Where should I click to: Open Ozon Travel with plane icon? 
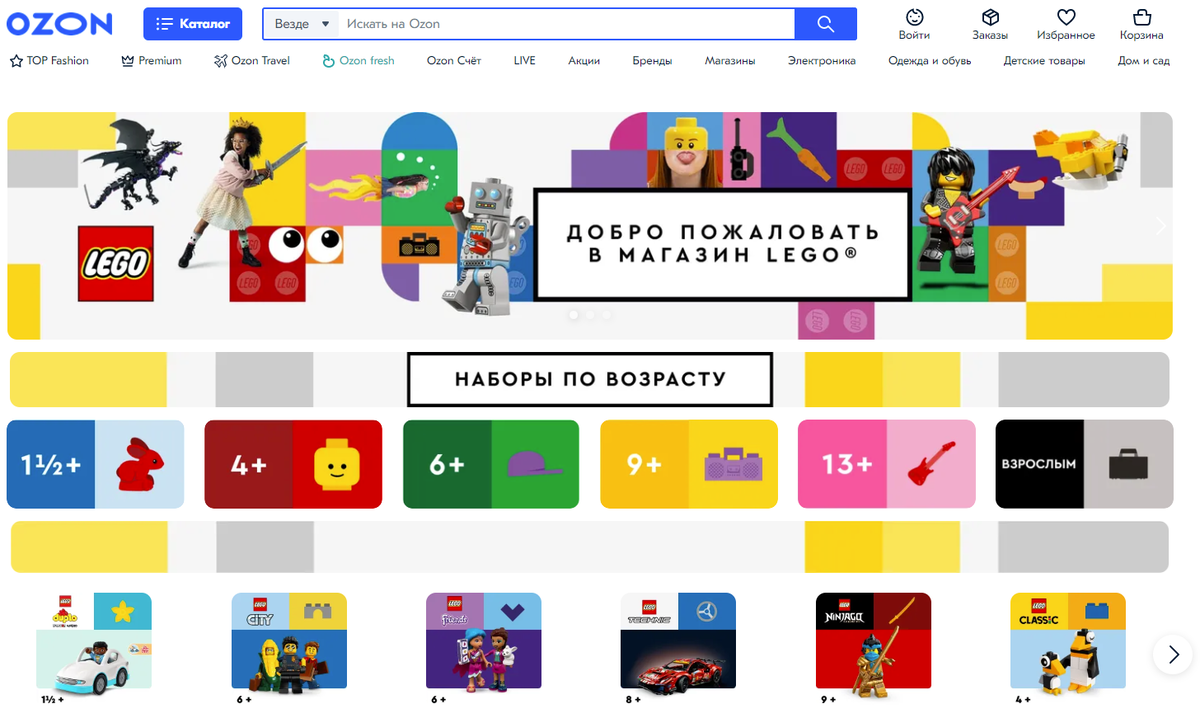pos(252,61)
